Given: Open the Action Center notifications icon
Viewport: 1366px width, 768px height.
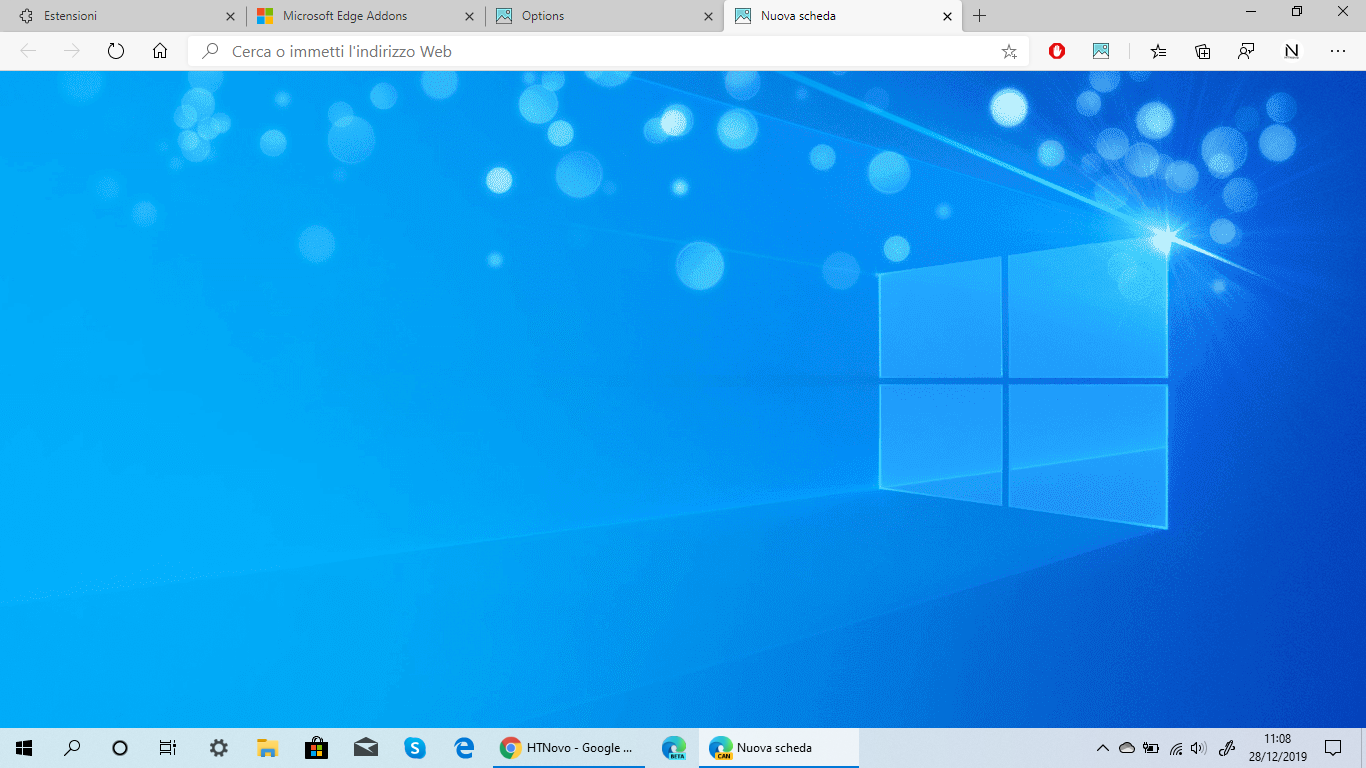Looking at the screenshot, I should point(1333,748).
